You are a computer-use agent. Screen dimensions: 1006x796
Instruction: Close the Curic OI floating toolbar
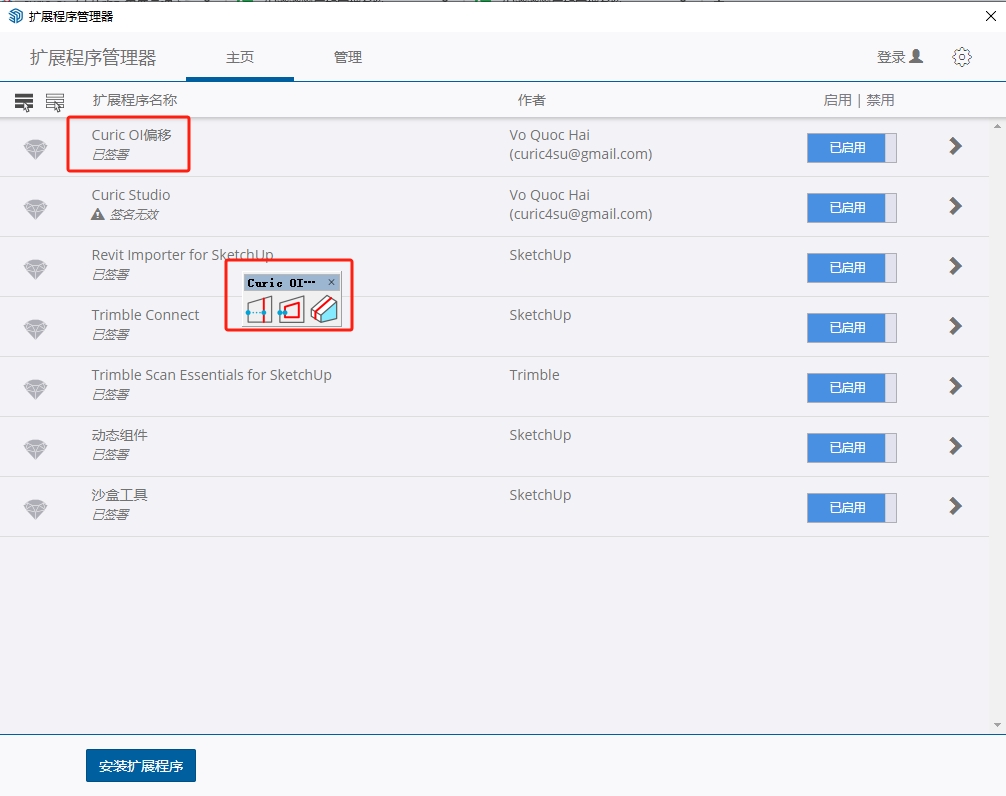point(331,282)
